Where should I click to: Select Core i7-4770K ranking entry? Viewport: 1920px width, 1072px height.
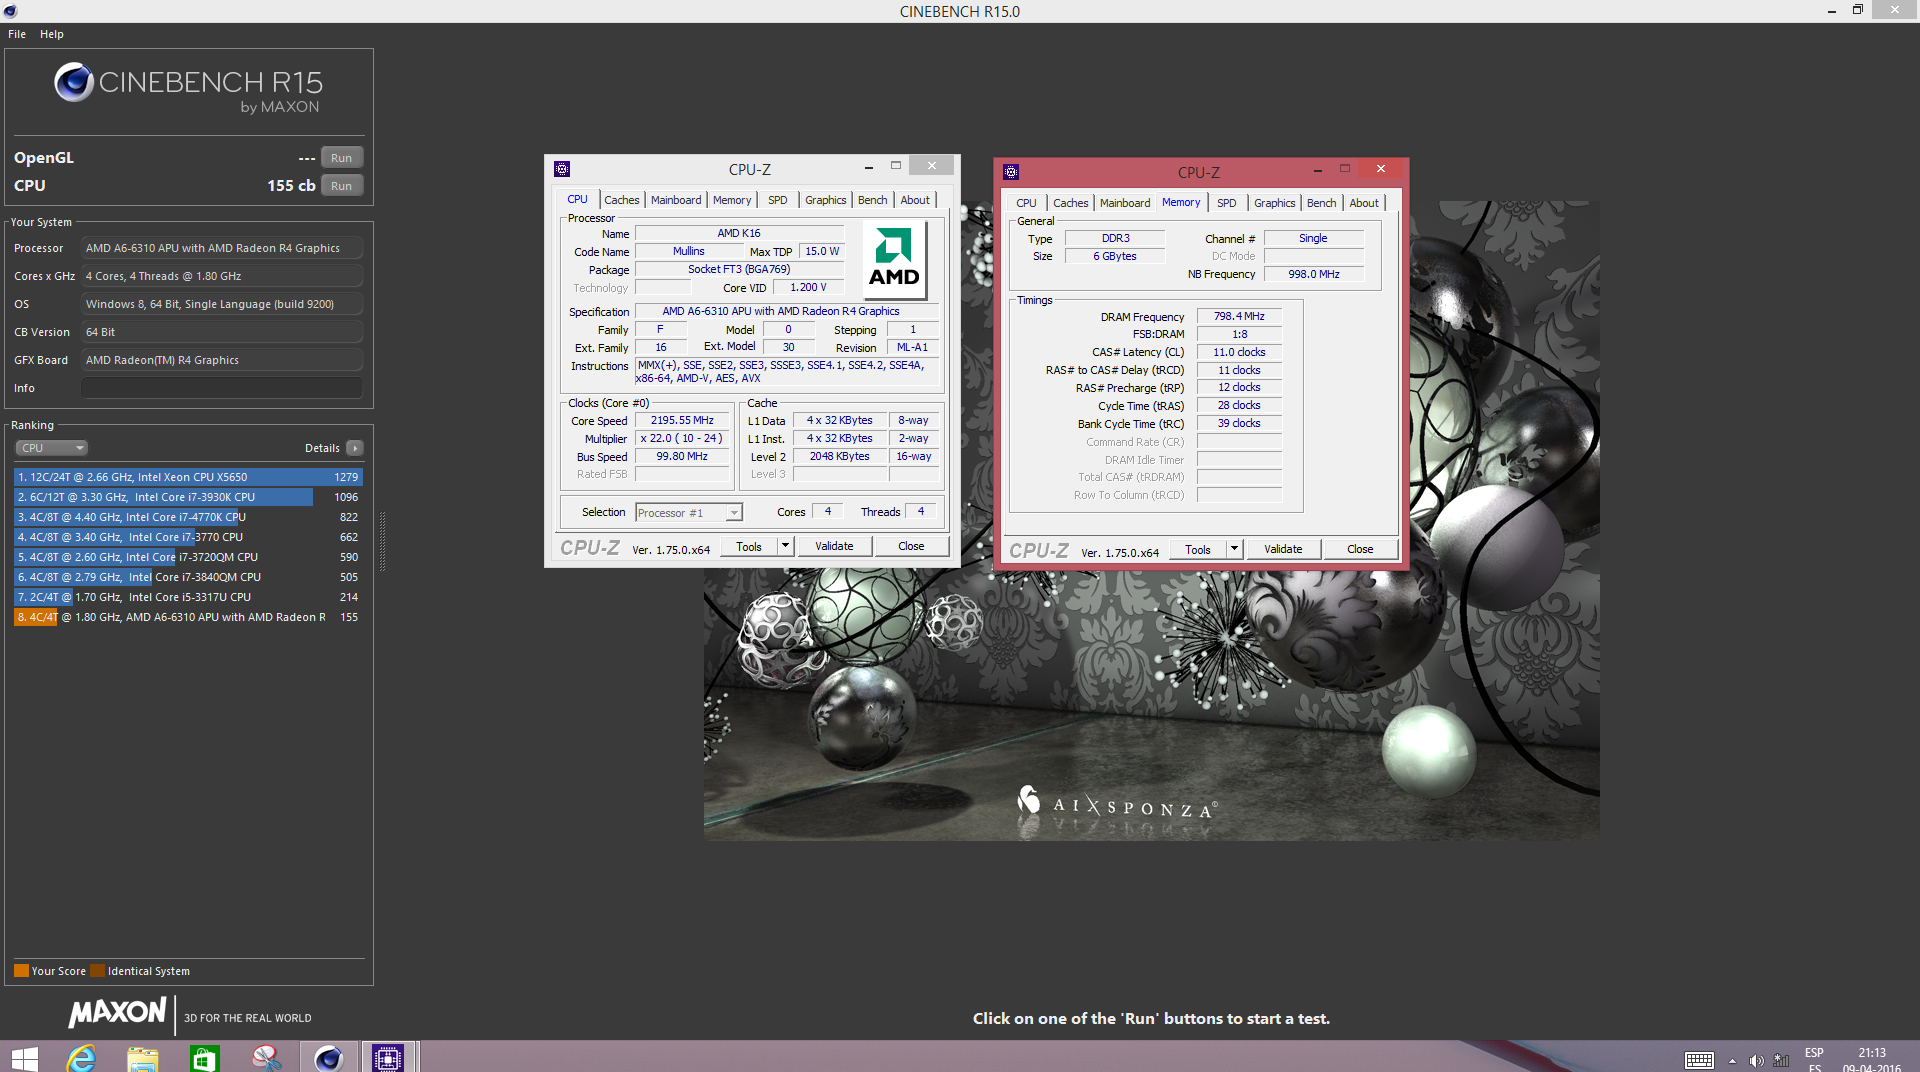point(188,517)
